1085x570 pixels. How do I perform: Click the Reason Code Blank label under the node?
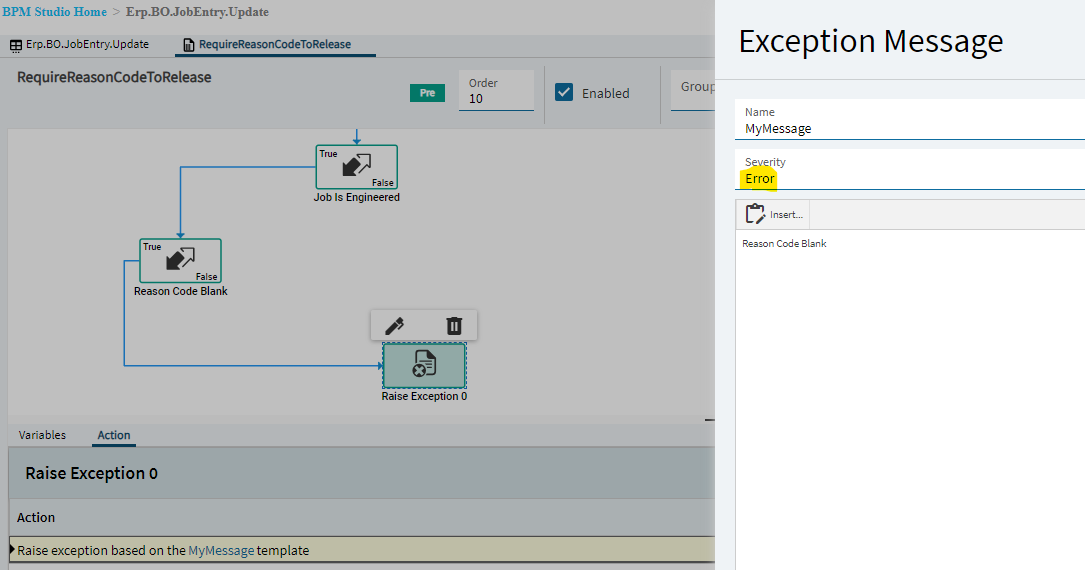[x=181, y=291]
